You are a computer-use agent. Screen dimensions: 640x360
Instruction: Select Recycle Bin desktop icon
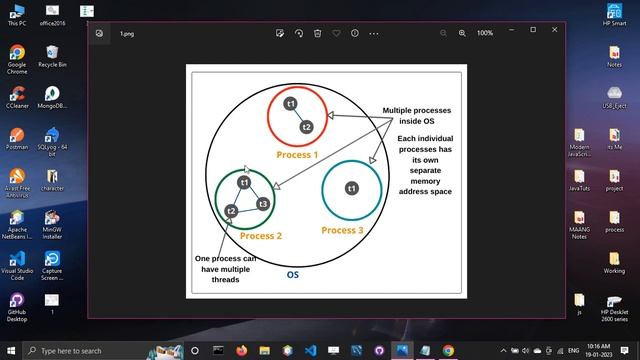52,56
